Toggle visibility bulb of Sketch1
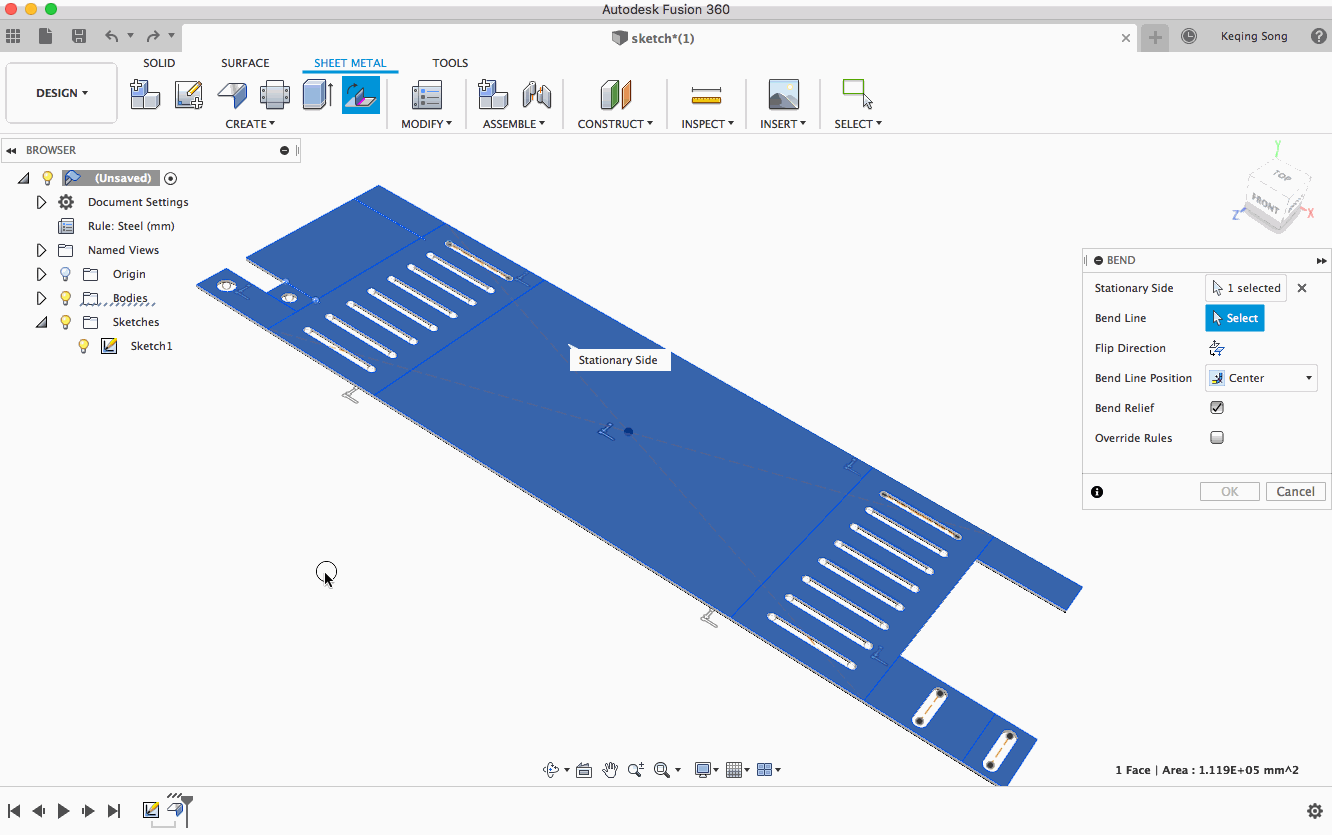1332x835 pixels. coord(84,346)
